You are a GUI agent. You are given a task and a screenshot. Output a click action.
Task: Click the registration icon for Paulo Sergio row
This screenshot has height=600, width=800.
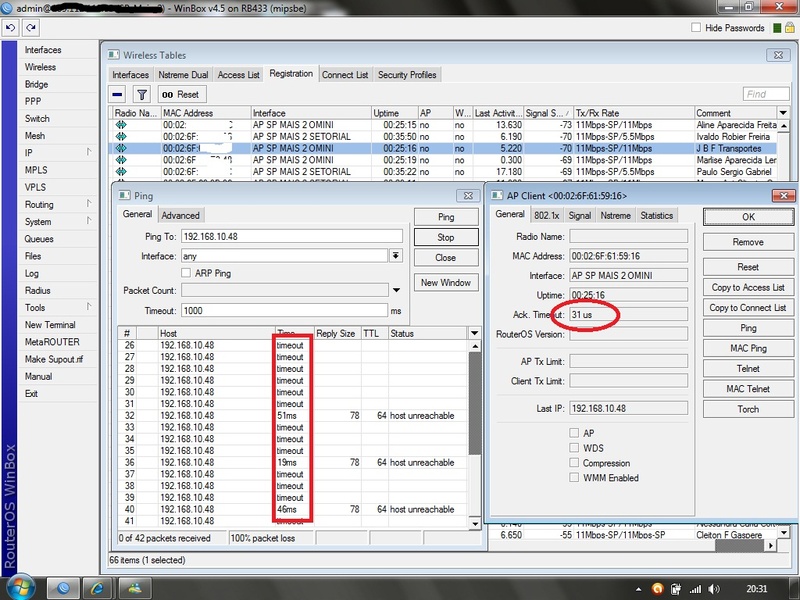pos(121,172)
